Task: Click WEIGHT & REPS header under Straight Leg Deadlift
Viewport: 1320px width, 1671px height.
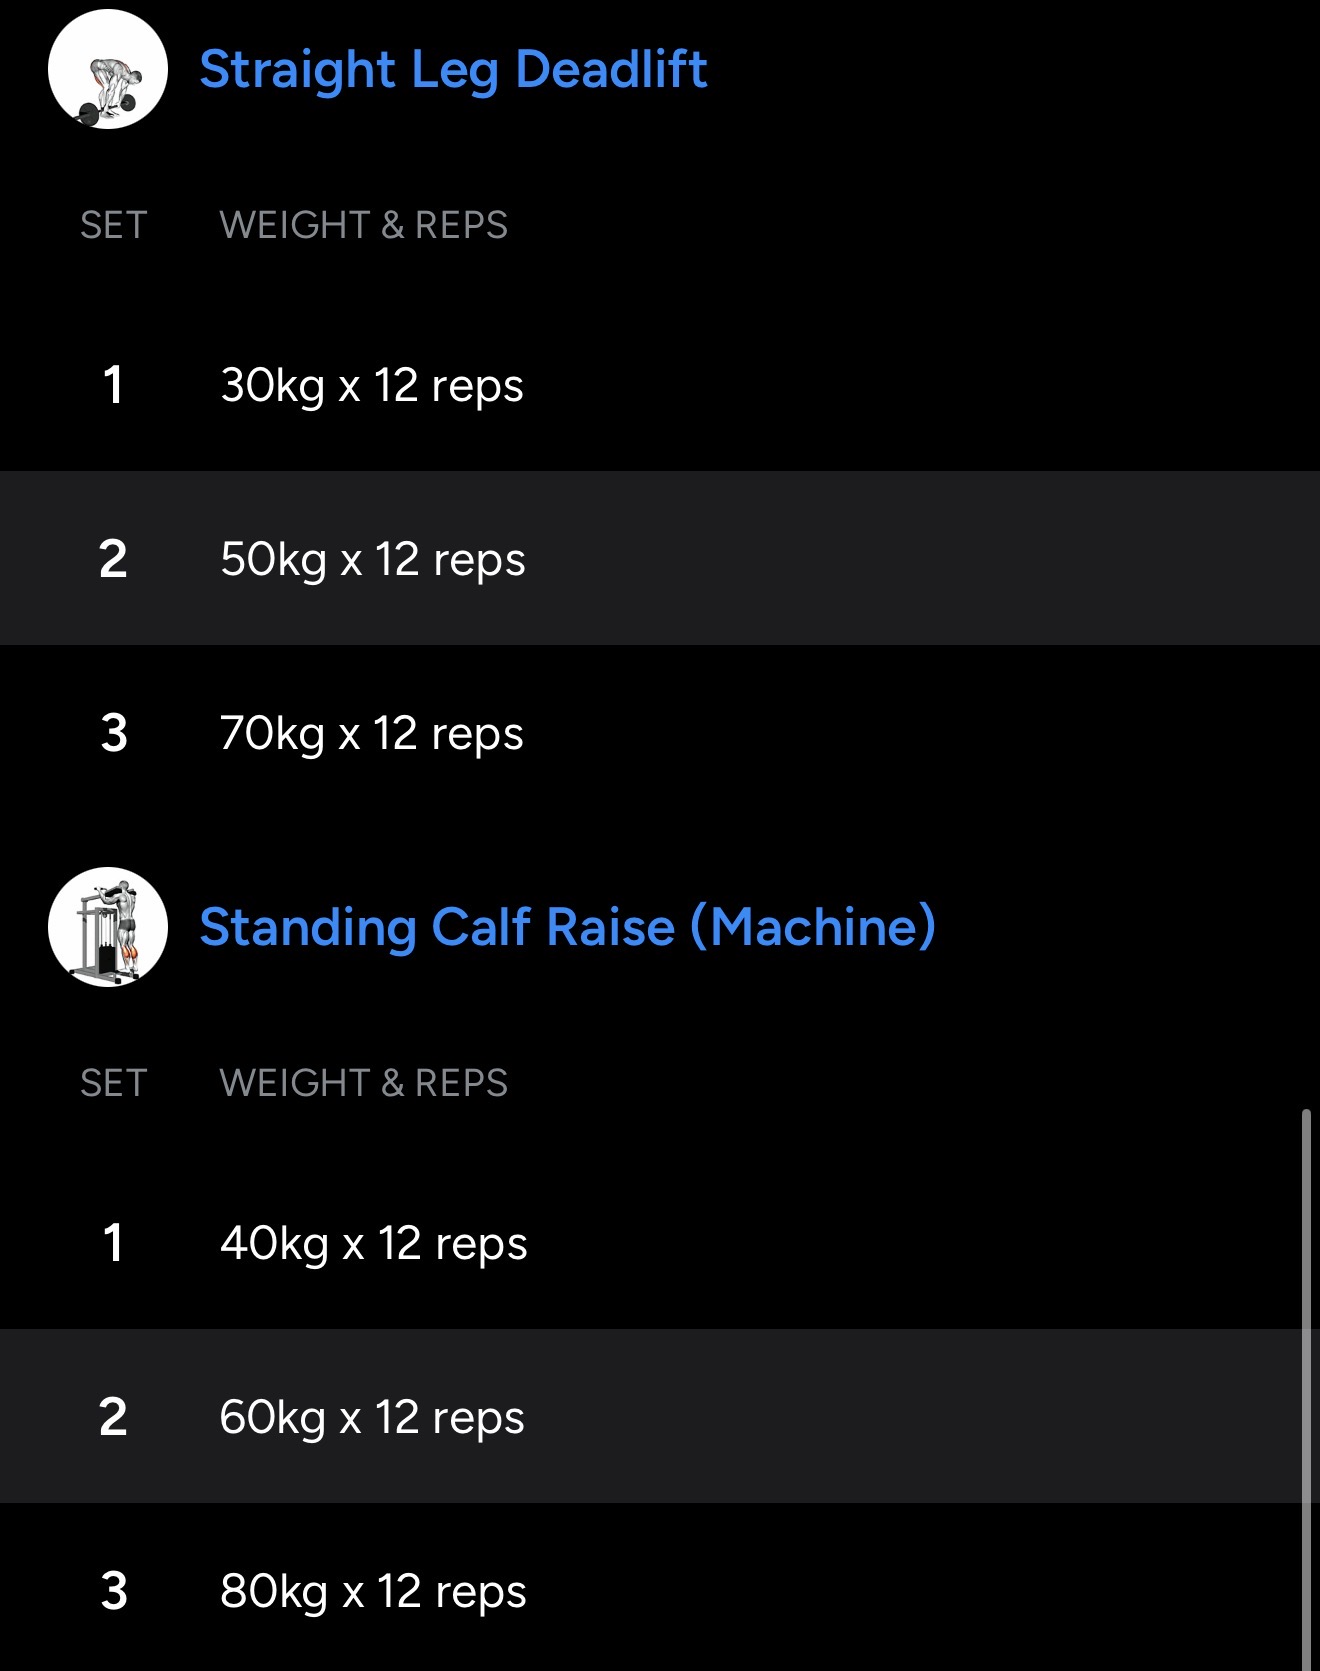Action: [363, 225]
